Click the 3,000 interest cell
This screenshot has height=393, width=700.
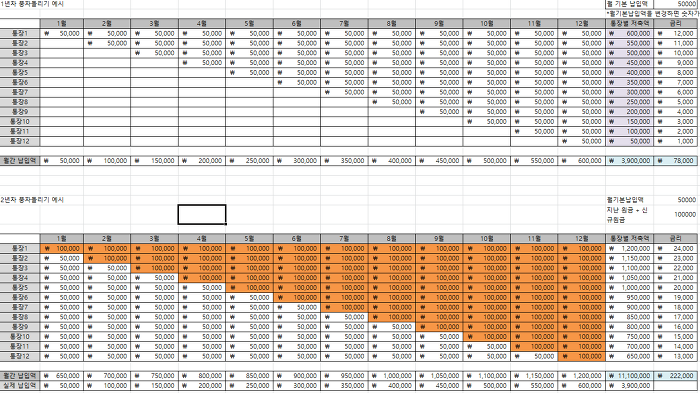(675, 122)
